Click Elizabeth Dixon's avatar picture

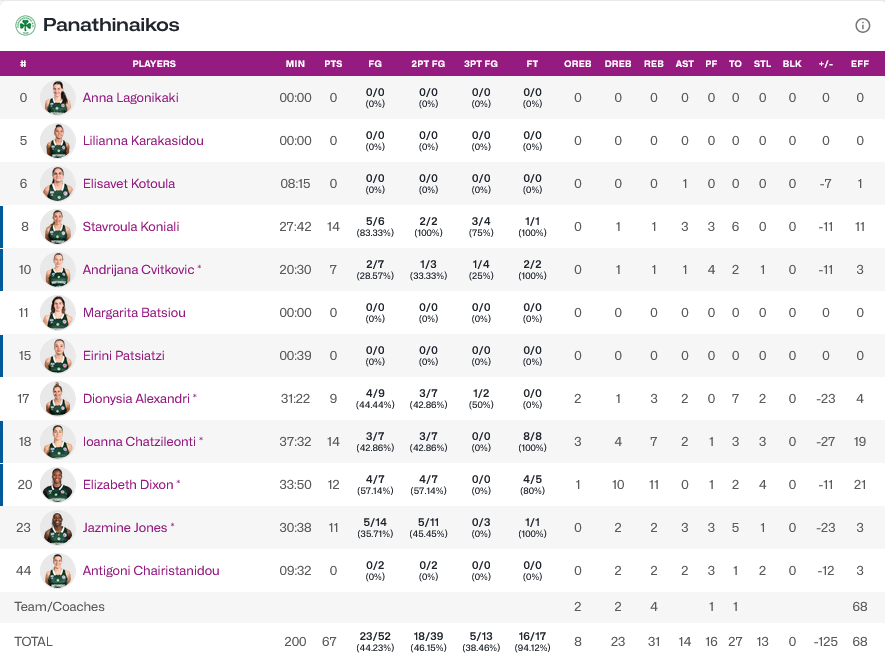coord(58,485)
